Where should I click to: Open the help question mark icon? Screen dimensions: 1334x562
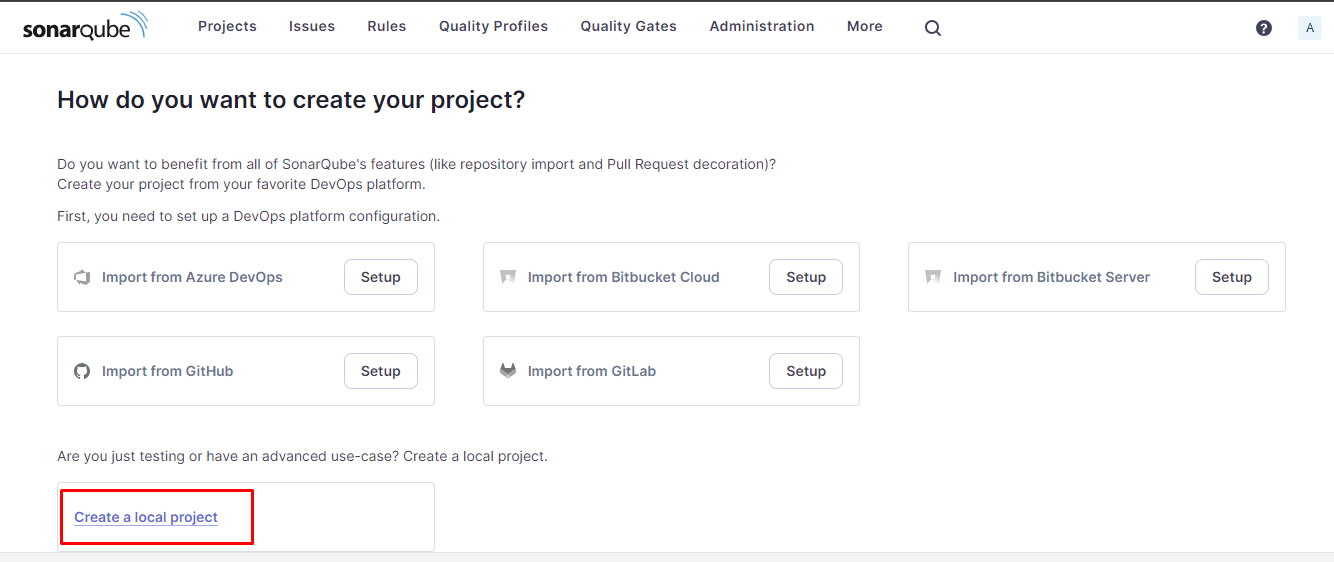coord(1264,28)
